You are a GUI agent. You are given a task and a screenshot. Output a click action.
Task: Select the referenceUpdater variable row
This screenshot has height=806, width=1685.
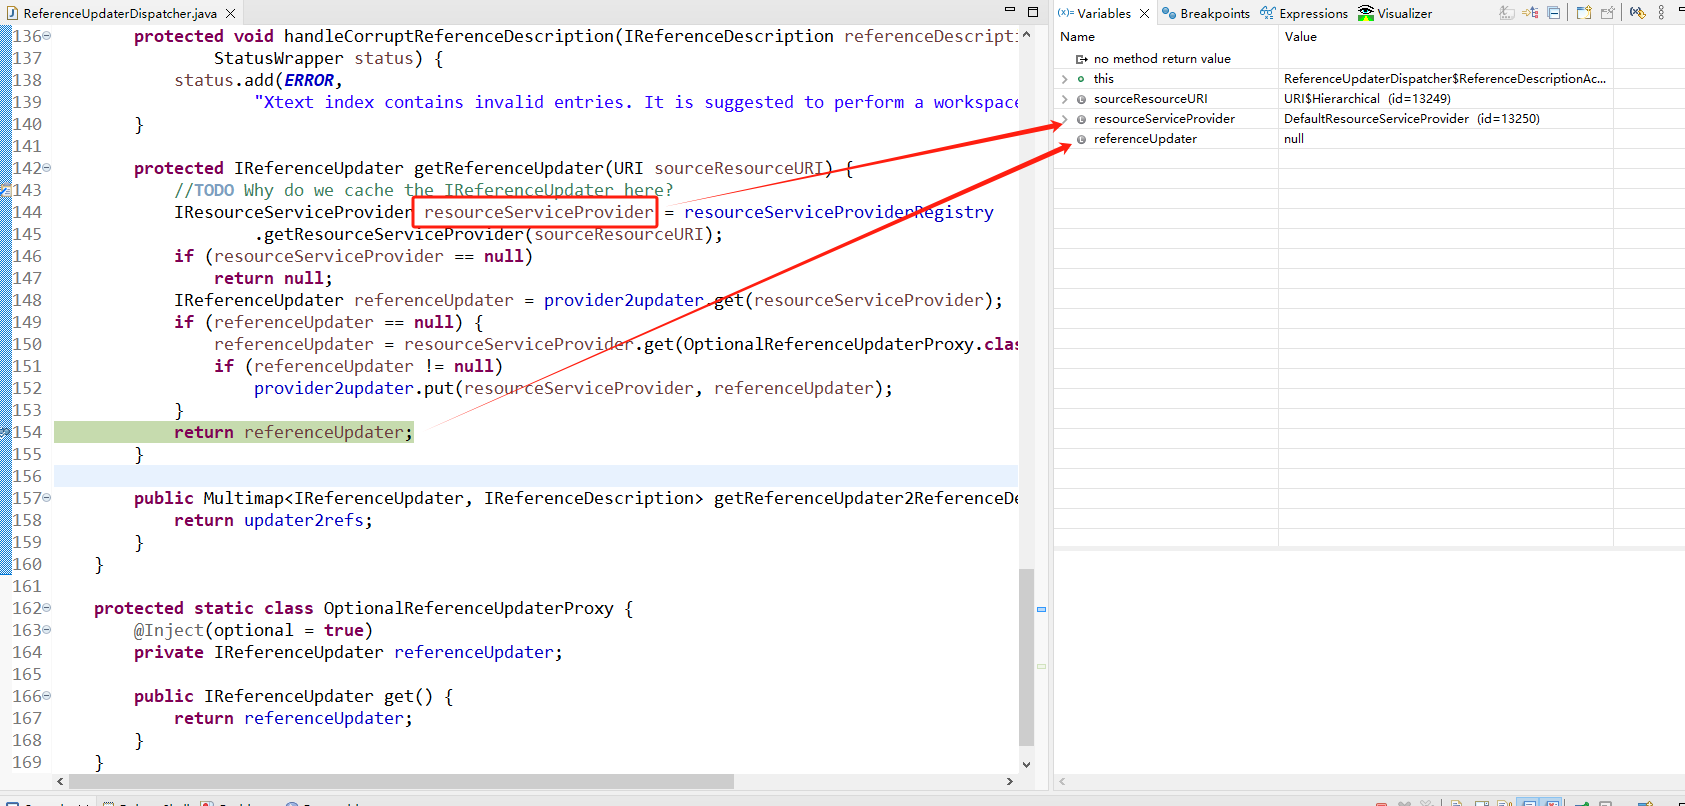1145,139
